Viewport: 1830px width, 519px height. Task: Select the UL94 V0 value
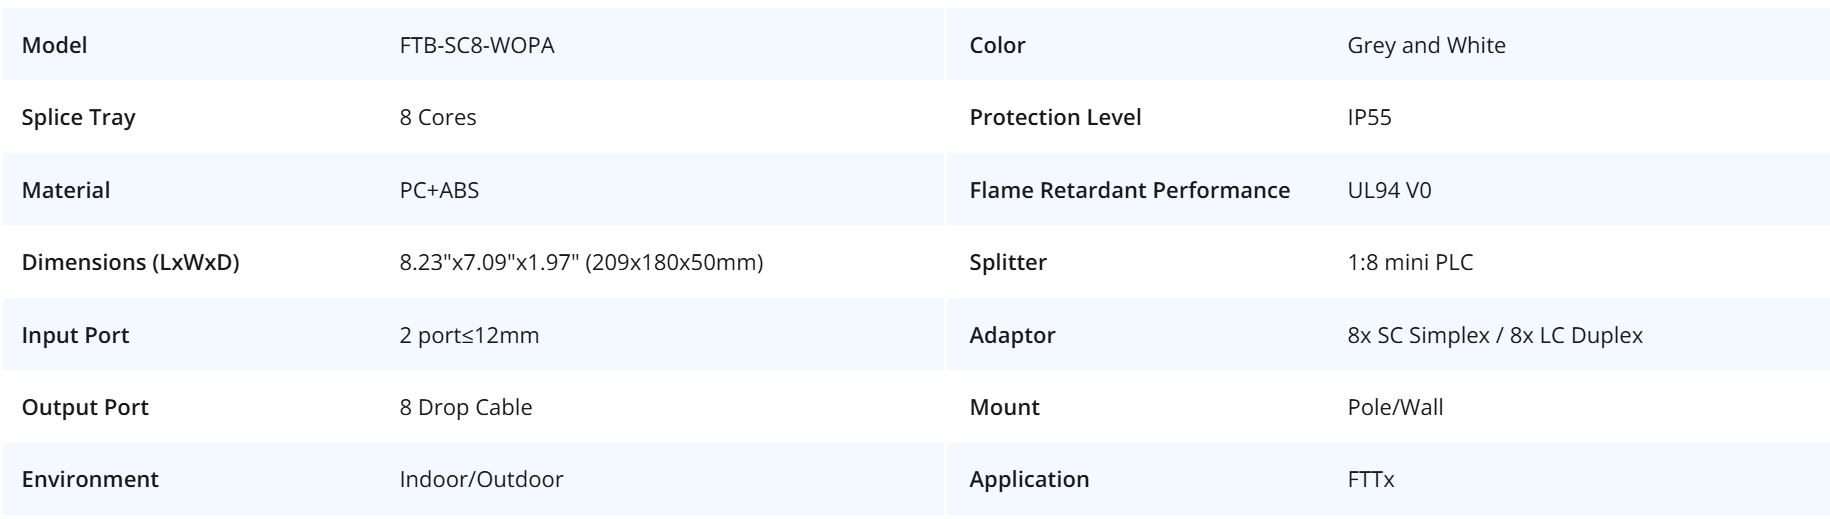coord(1389,190)
